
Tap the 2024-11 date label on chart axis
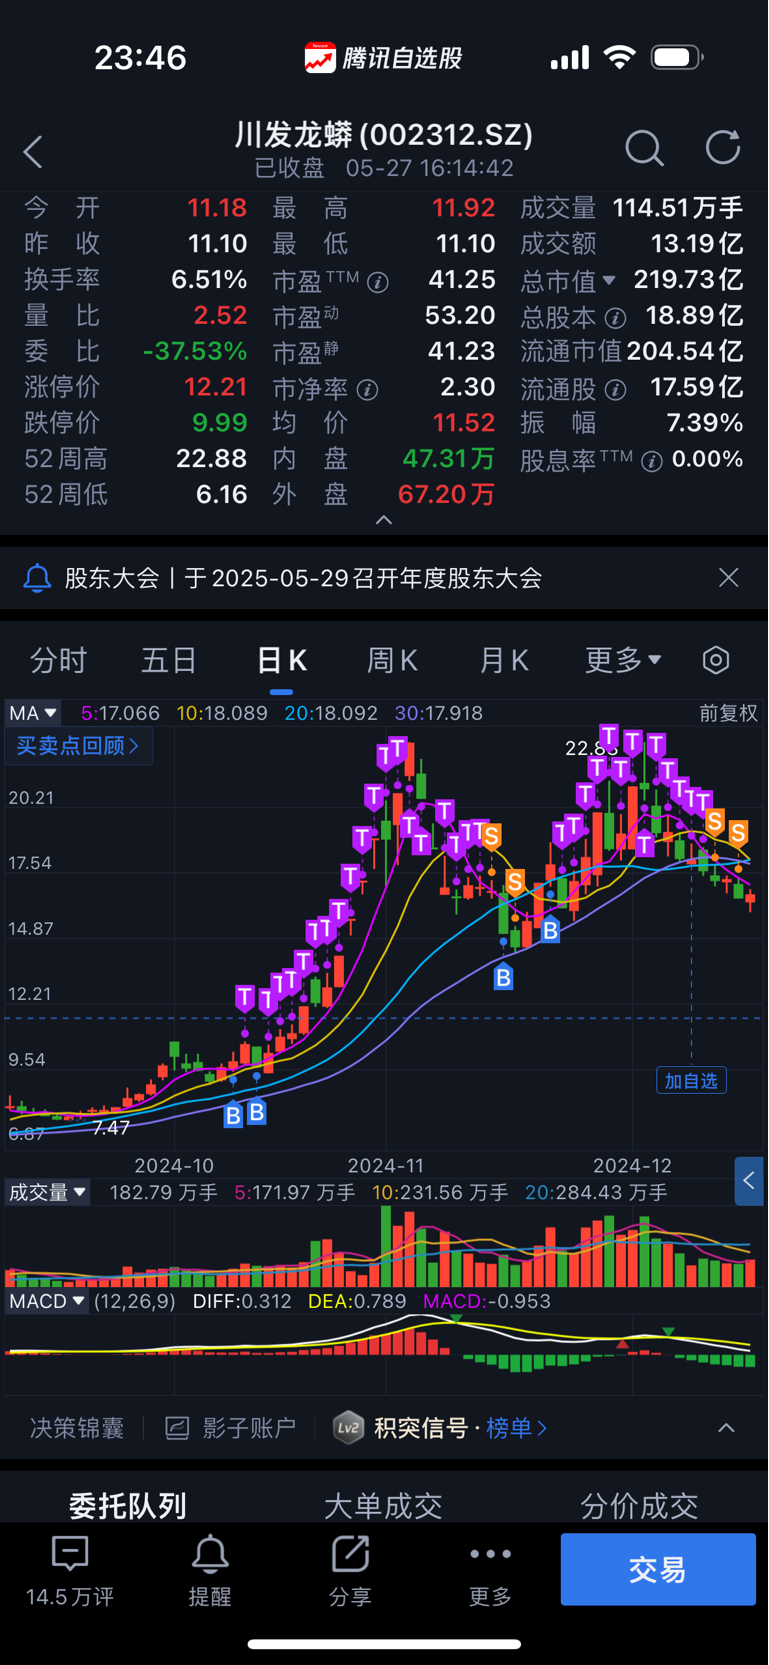(385, 1166)
